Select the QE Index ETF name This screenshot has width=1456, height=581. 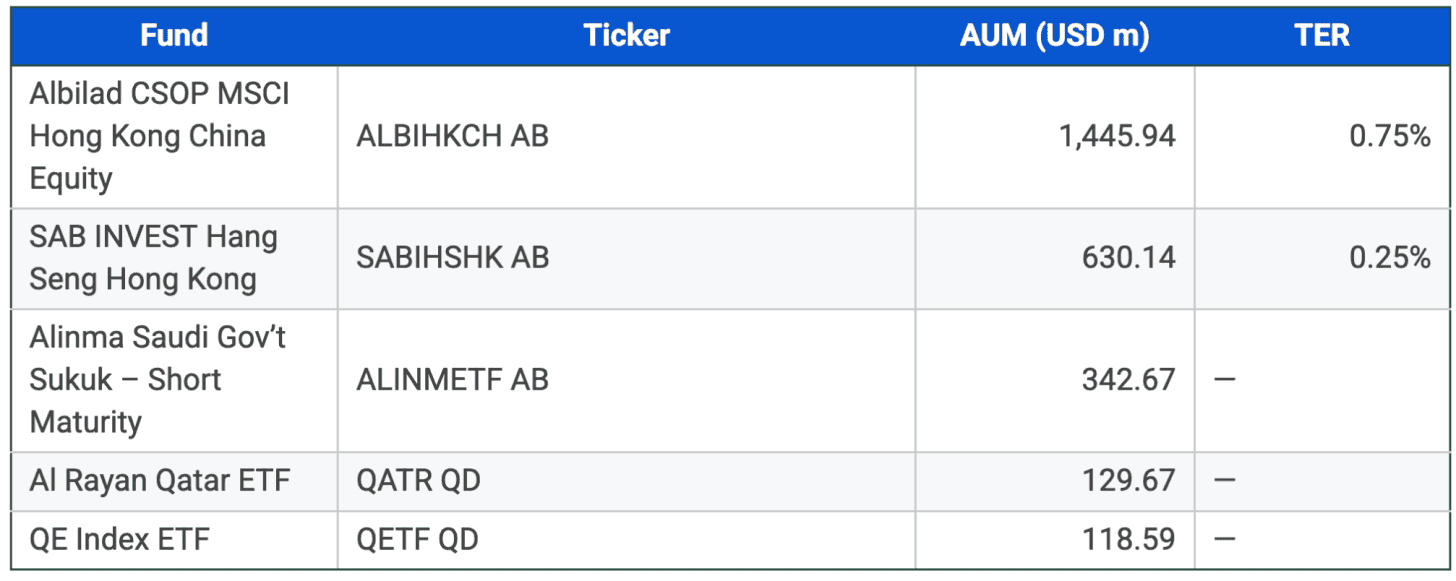(120, 540)
